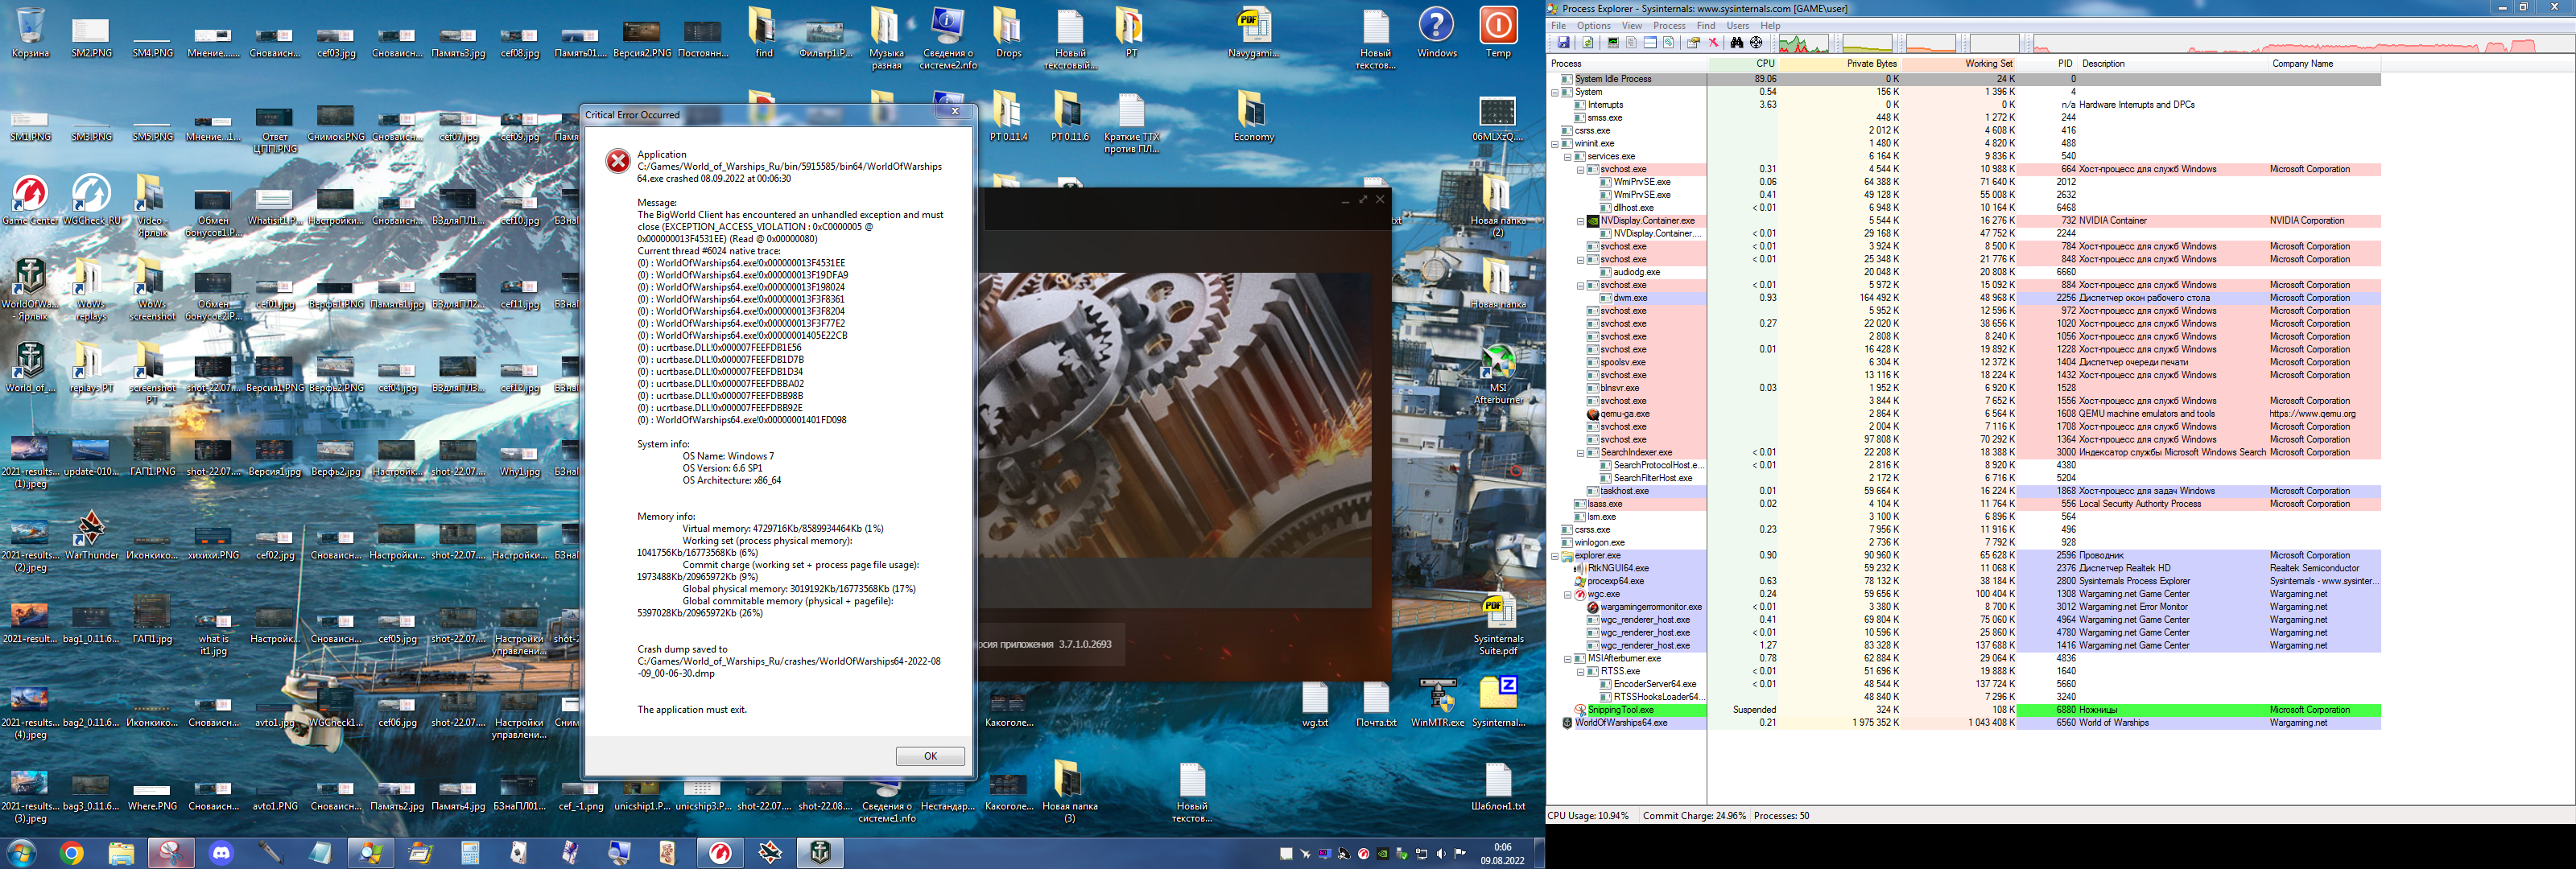Open Google Chrome from the taskbar
Viewport: 2576px width, 869px height.
71,853
